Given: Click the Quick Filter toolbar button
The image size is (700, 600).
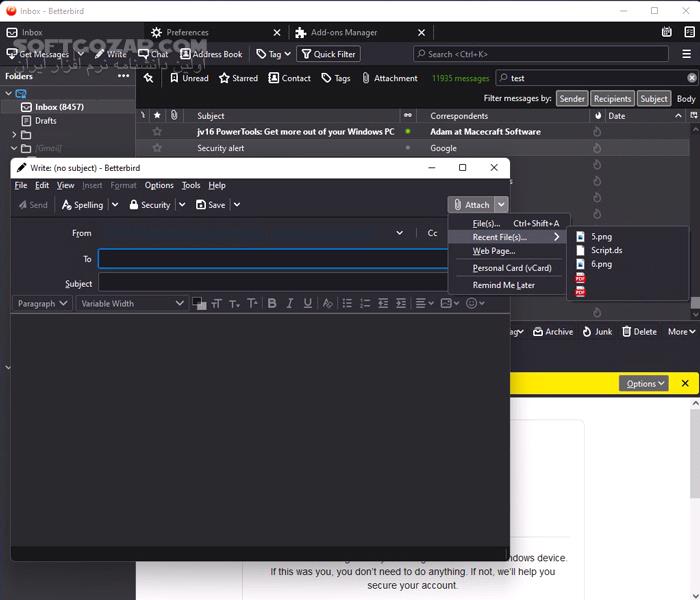Looking at the screenshot, I should pos(329,54).
